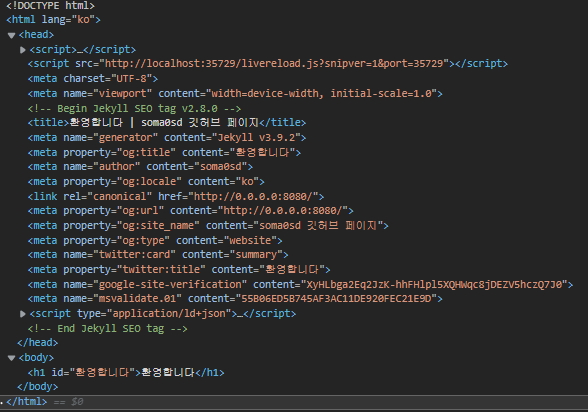
Task: Click the "soma0sd" author content value
Action: tap(220, 166)
